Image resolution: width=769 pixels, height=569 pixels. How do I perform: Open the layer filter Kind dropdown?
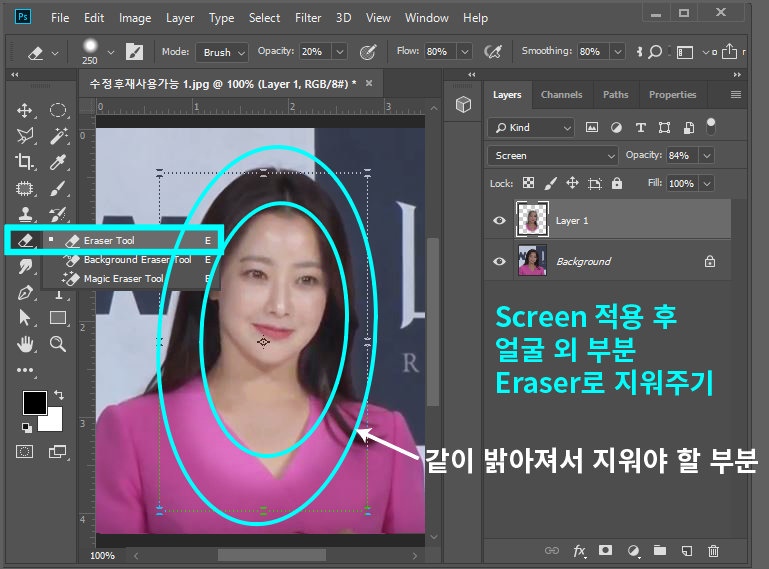pos(531,128)
